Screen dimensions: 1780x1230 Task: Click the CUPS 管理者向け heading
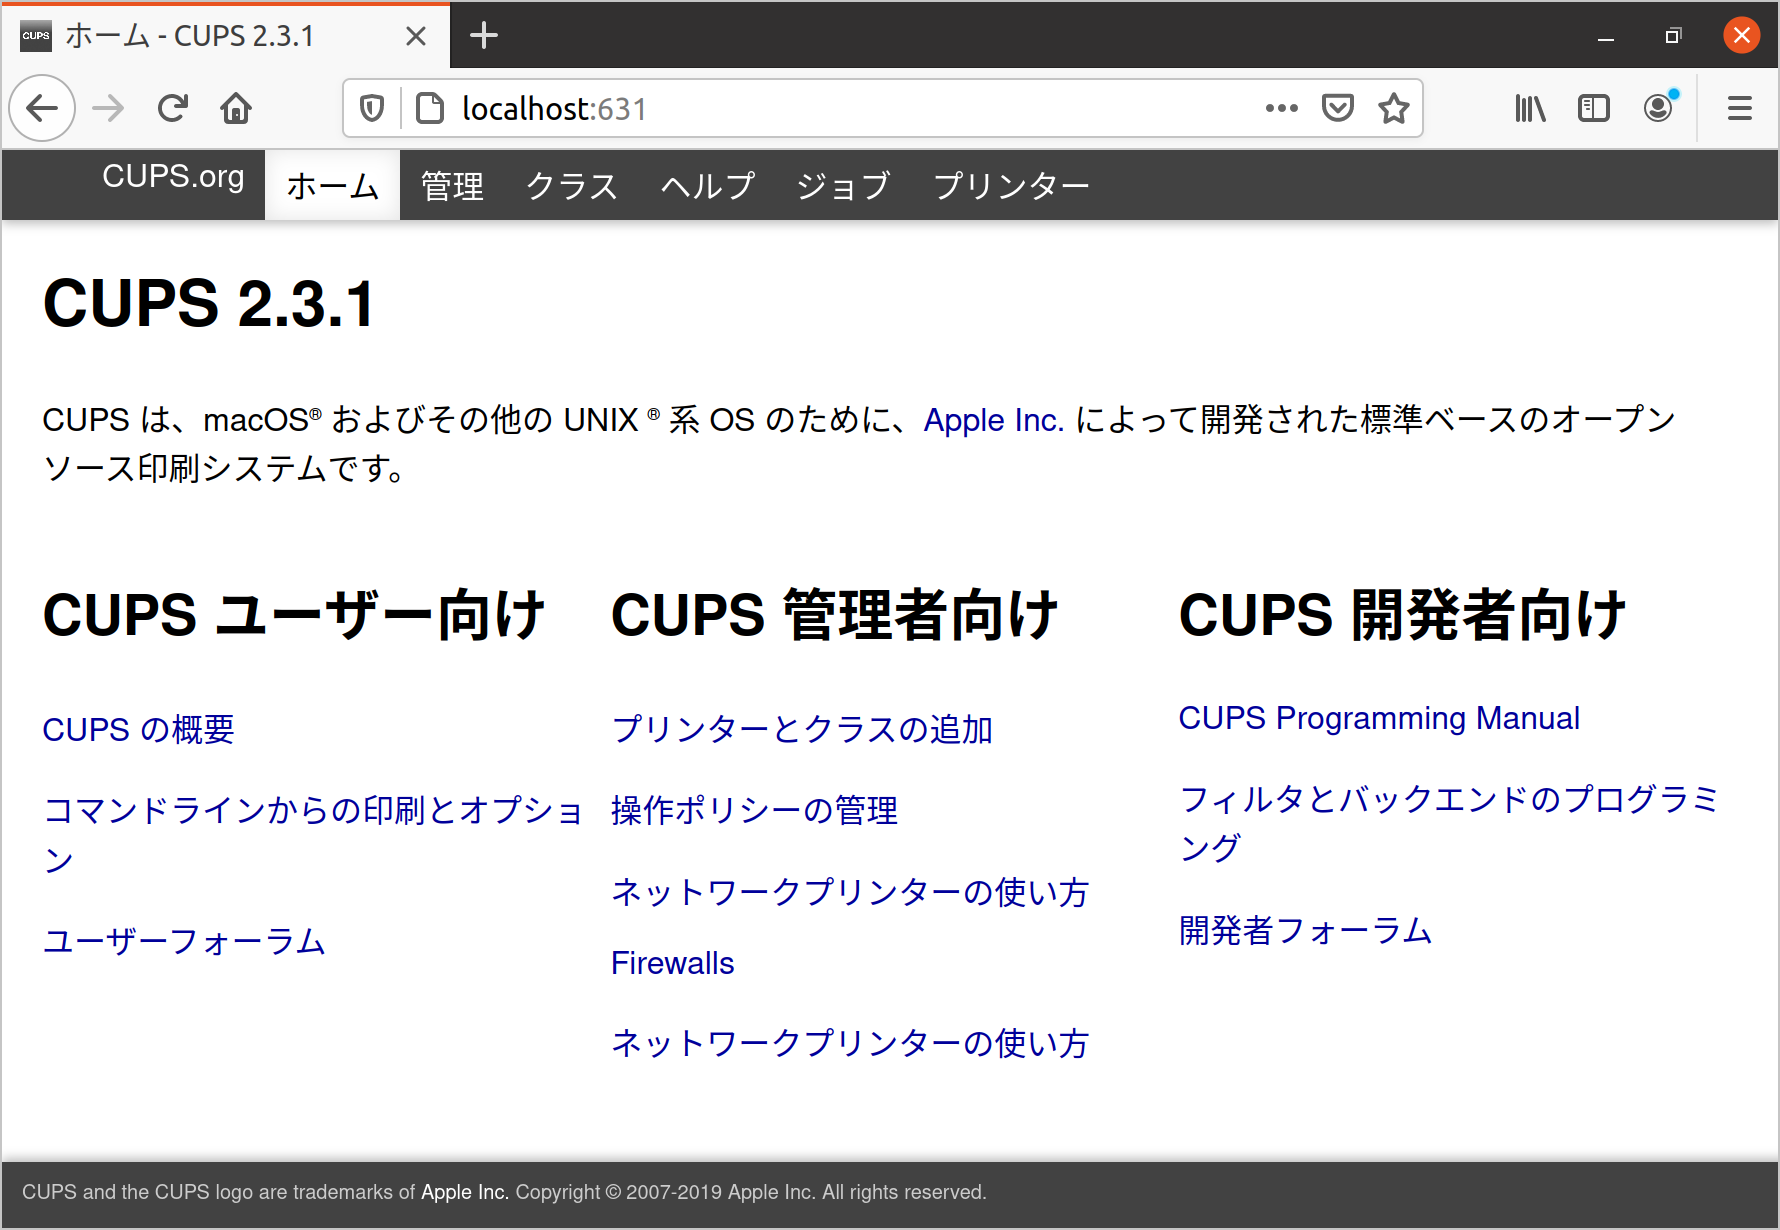click(834, 614)
